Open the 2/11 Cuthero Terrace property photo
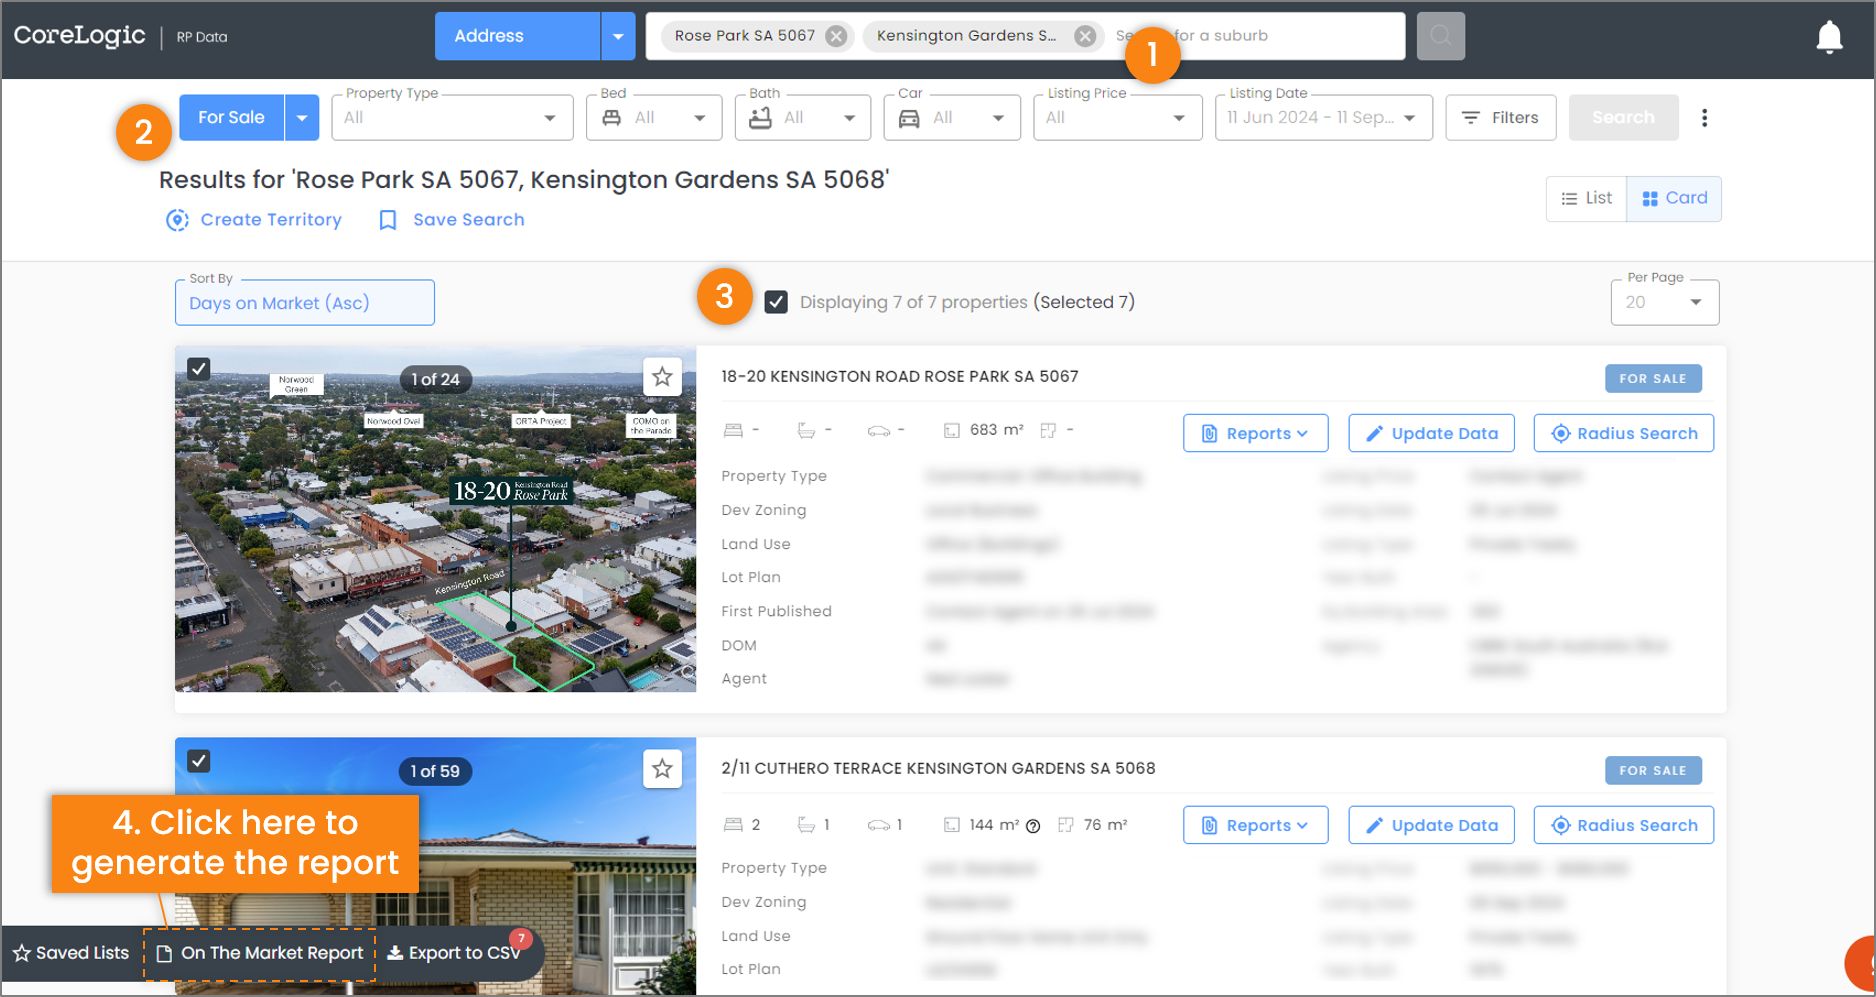This screenshot has height=997, width=1876. pos(436,866)
